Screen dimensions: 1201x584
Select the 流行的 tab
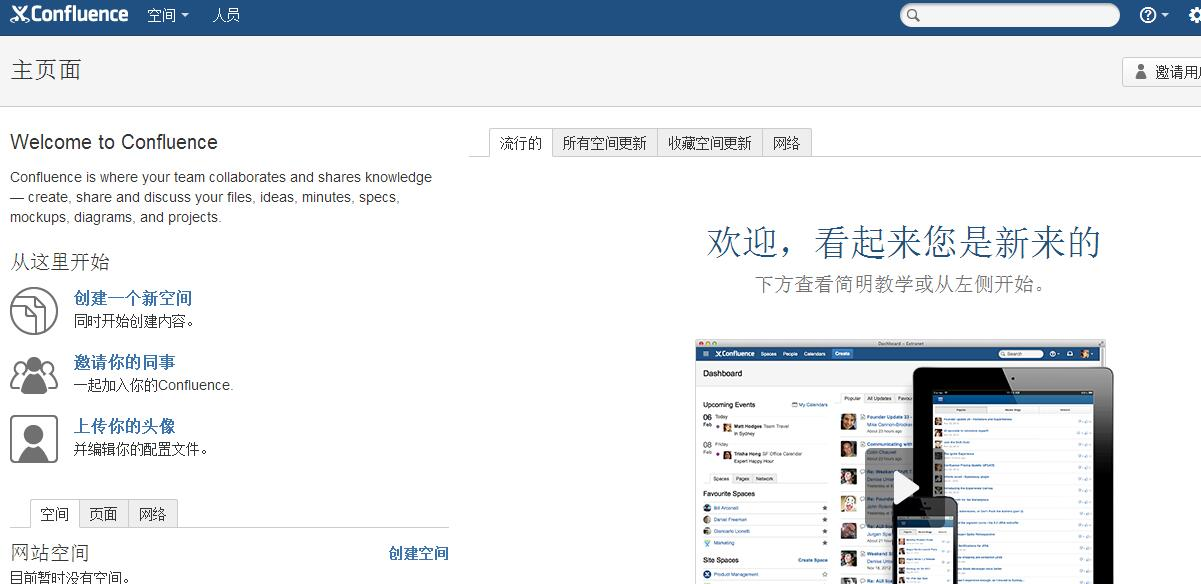(520, 143)
